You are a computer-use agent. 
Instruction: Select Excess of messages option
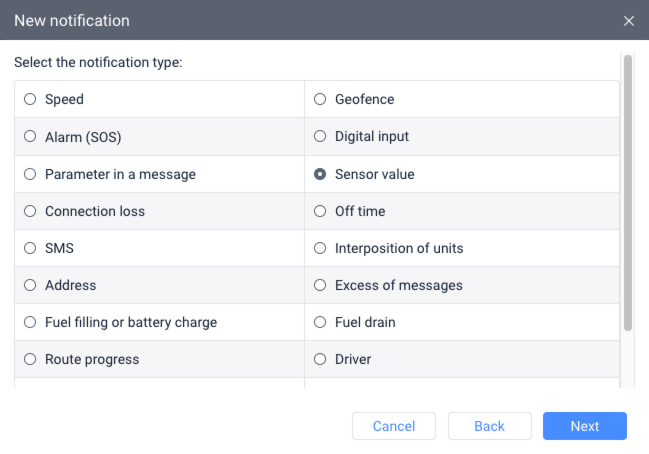point(320,285)
